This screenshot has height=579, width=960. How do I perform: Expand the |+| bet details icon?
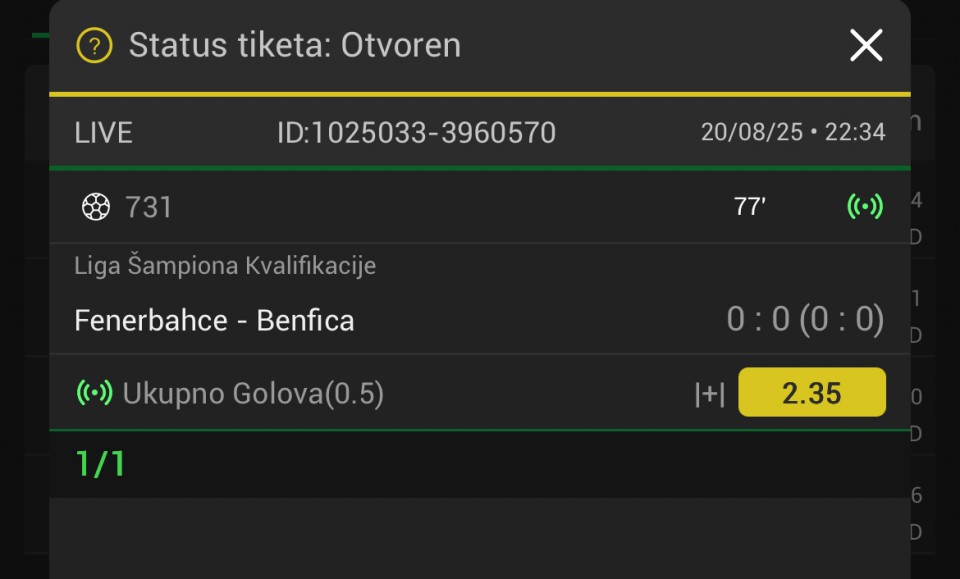tap(710, 394)
